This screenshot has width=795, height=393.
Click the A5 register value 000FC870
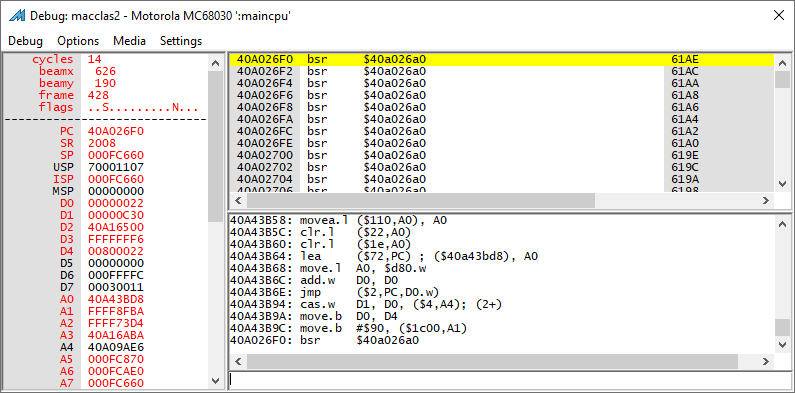116,360
